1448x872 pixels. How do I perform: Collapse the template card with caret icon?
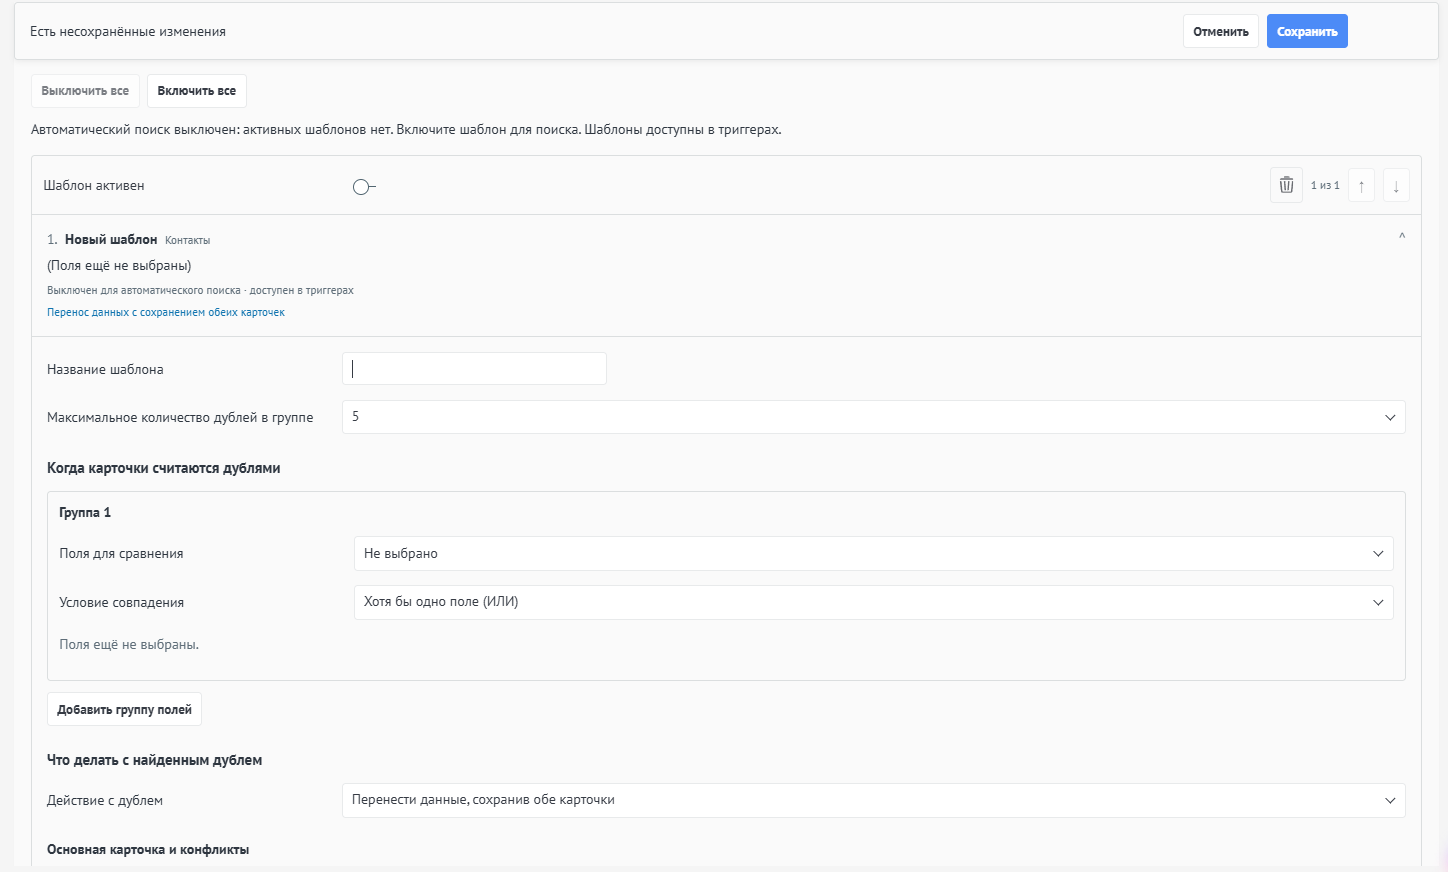(1401, 237)
